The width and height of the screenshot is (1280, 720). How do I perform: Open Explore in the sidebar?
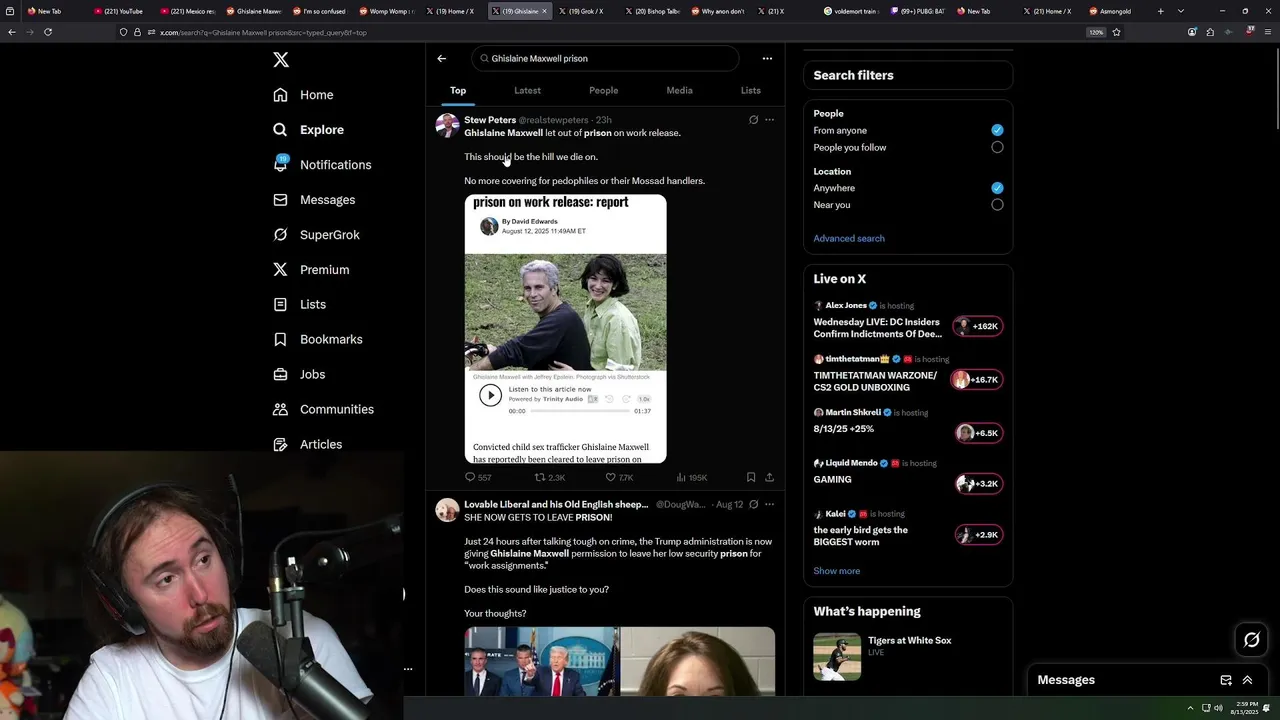tap(308, 130)
